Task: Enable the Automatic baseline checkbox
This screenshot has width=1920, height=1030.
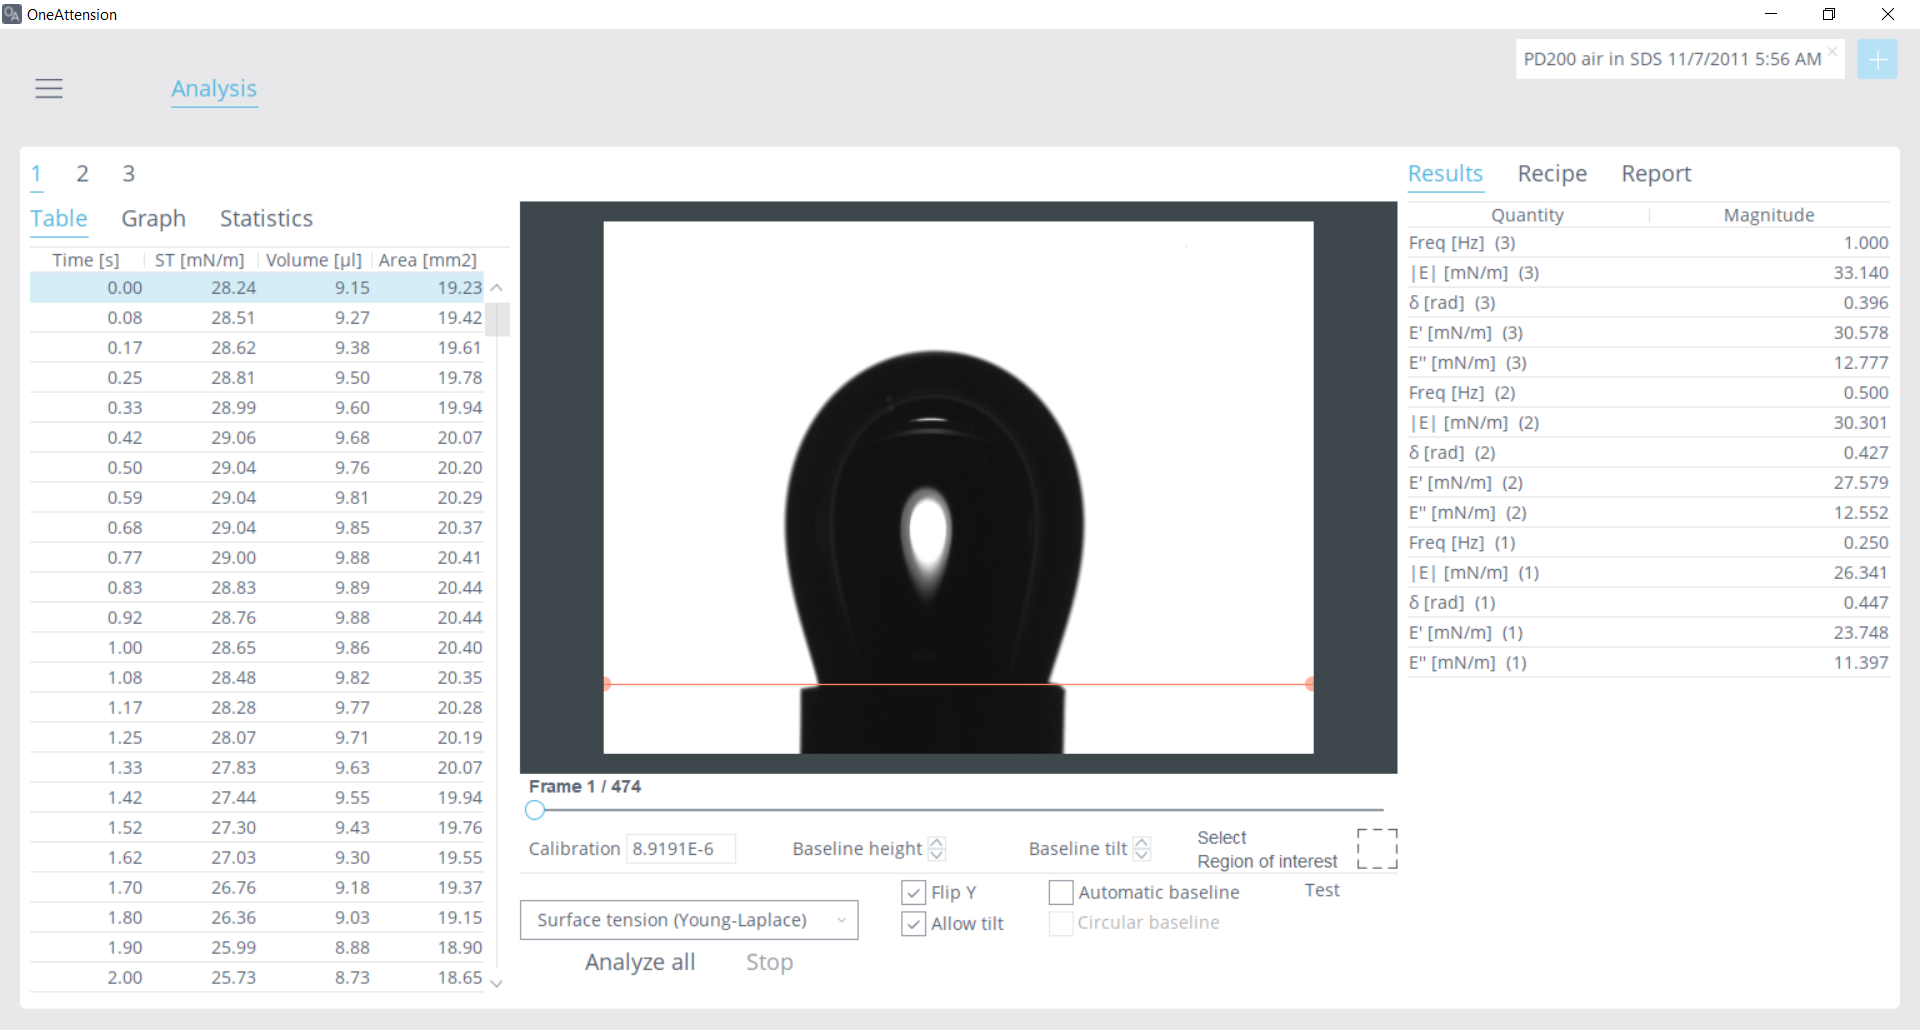Action: 1061,892
